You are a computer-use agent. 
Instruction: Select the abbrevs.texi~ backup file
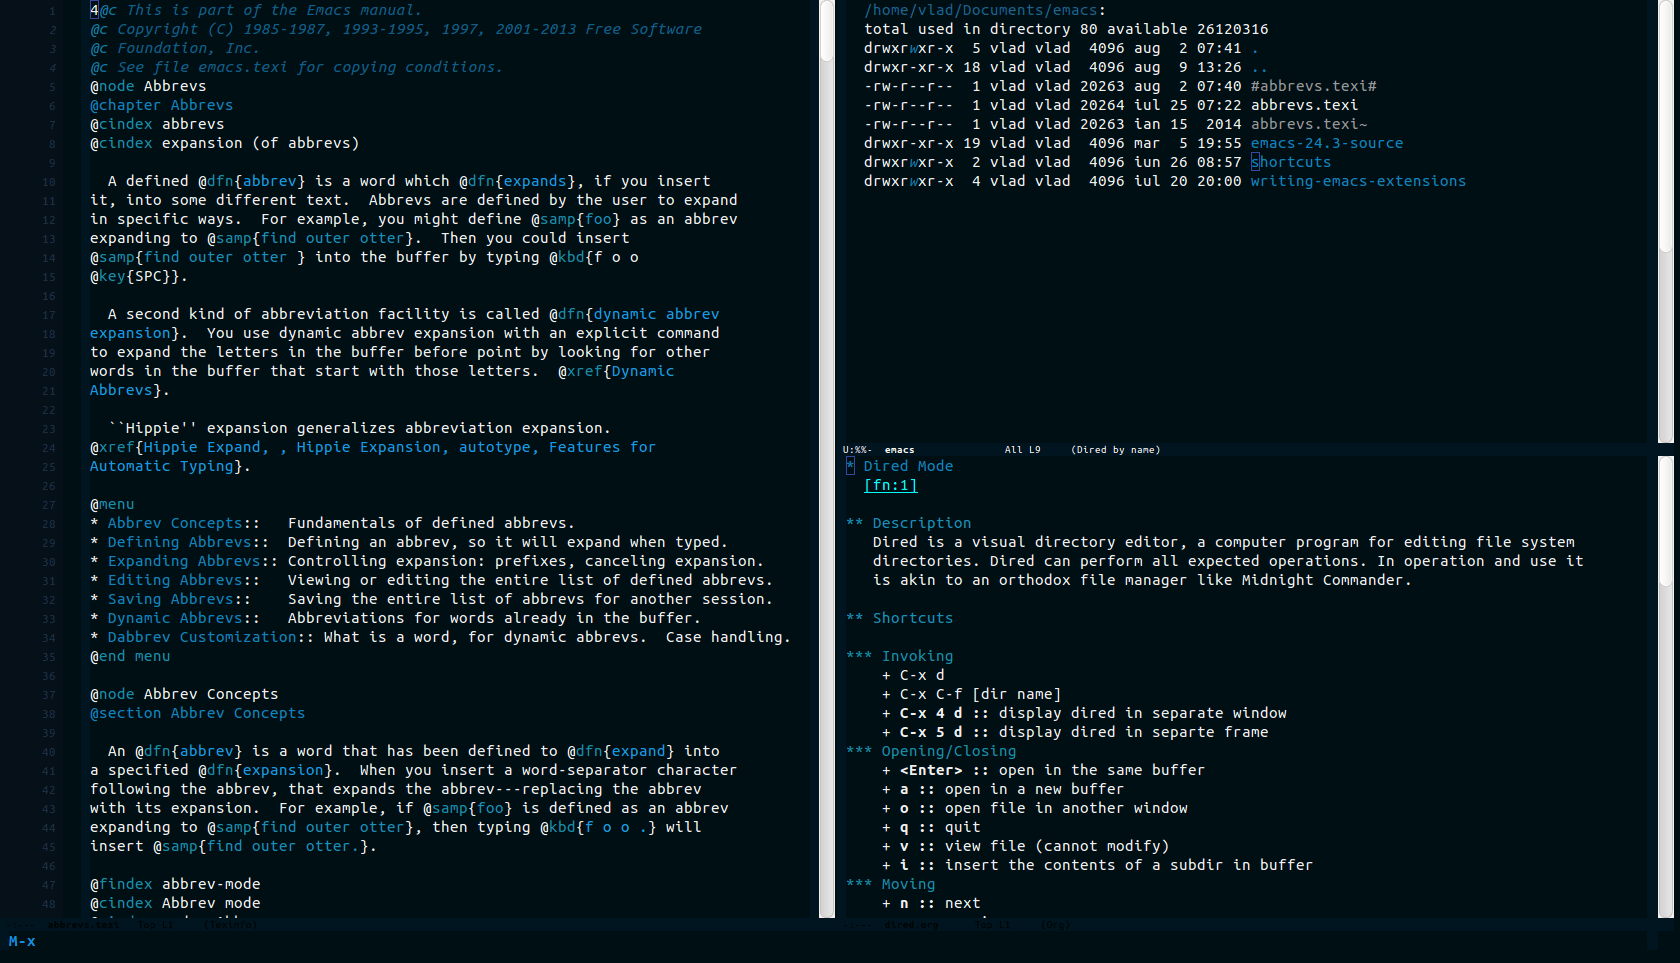click(1308, 124)
